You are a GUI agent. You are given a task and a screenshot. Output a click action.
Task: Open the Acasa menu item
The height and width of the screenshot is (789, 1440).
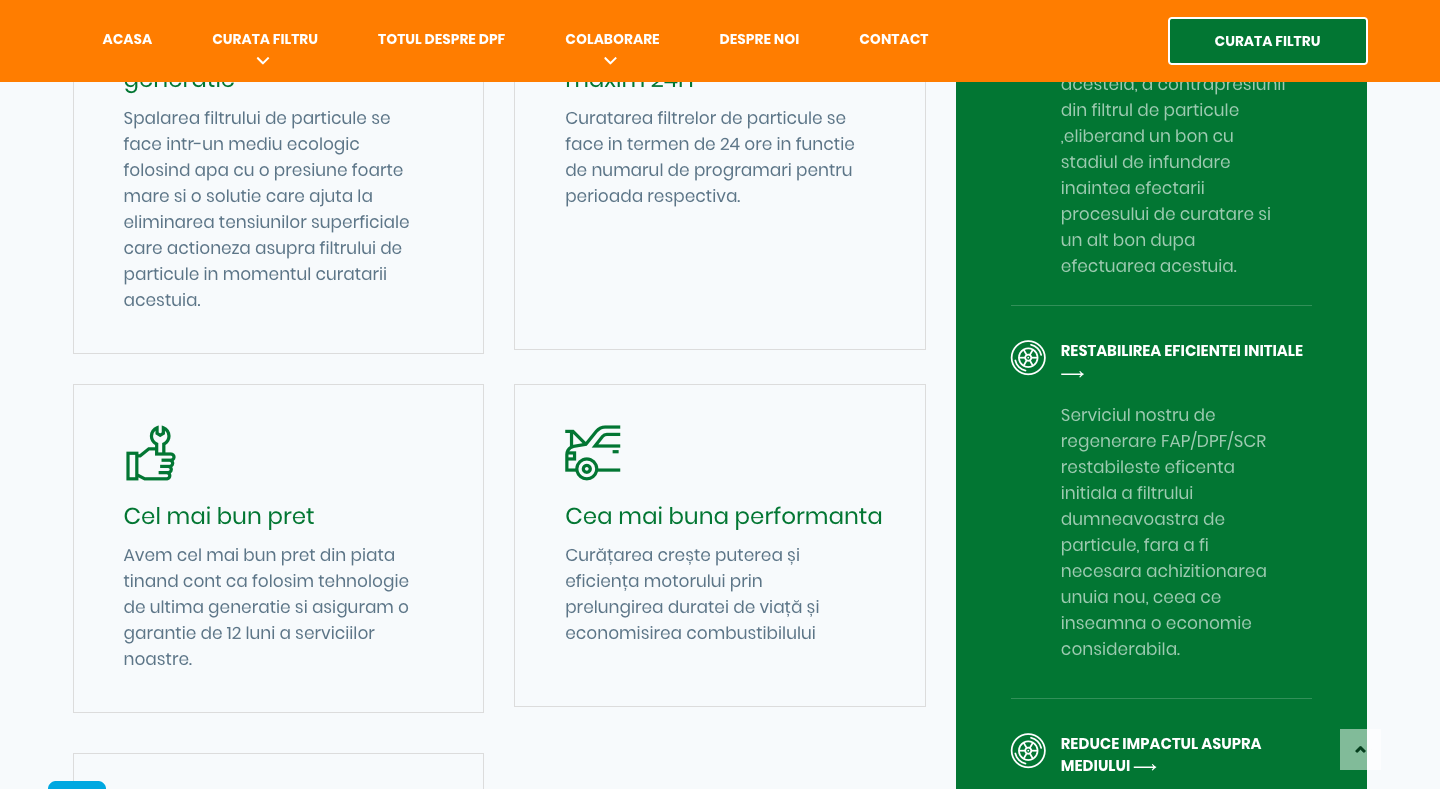[127, 39]
